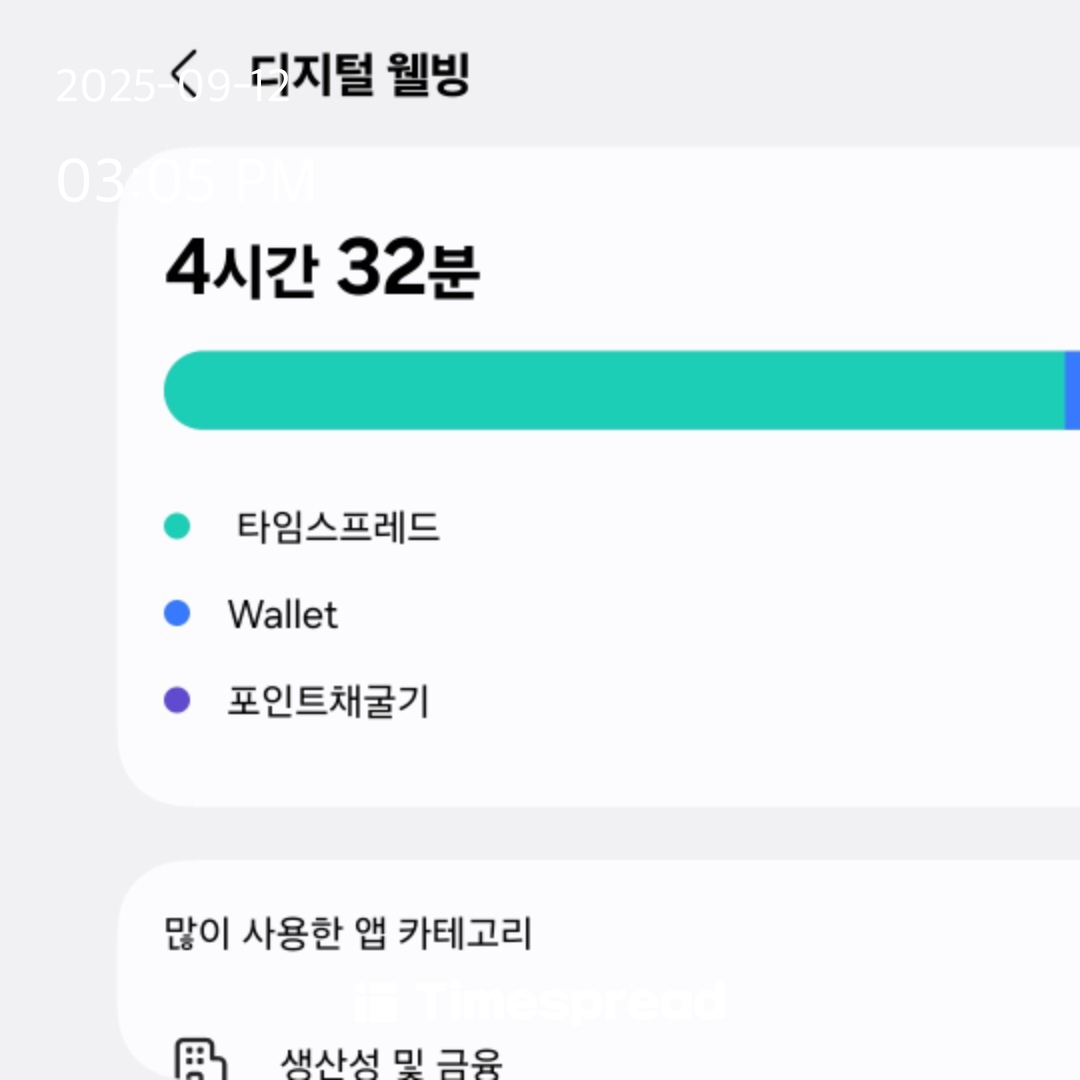
Task: Tap the teal segment of usage bar
Action: (614, 391)
